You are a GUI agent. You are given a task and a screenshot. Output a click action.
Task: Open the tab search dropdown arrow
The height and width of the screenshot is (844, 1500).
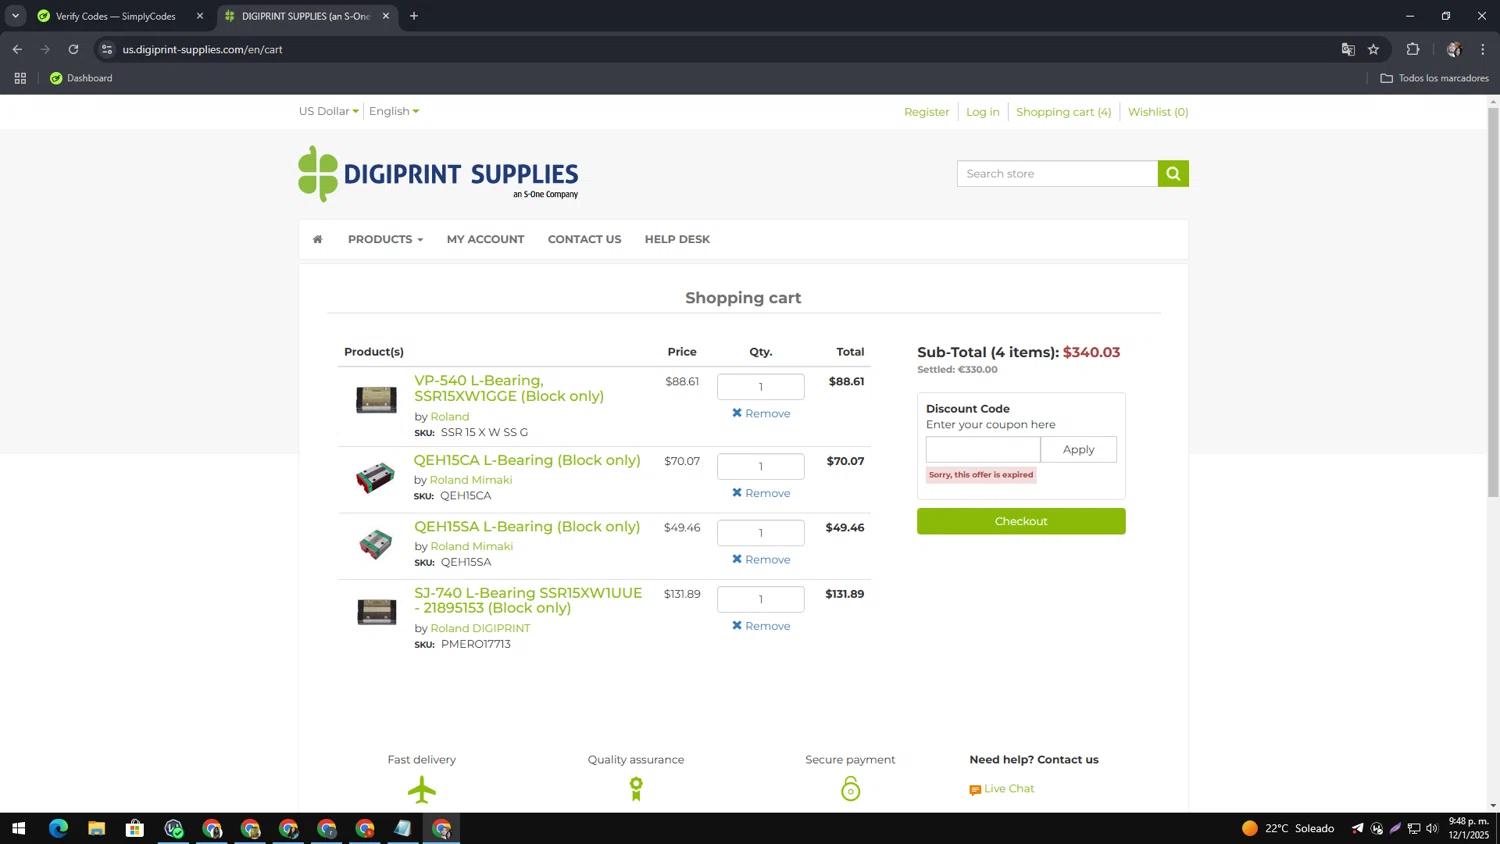click(x=15, y=16)
